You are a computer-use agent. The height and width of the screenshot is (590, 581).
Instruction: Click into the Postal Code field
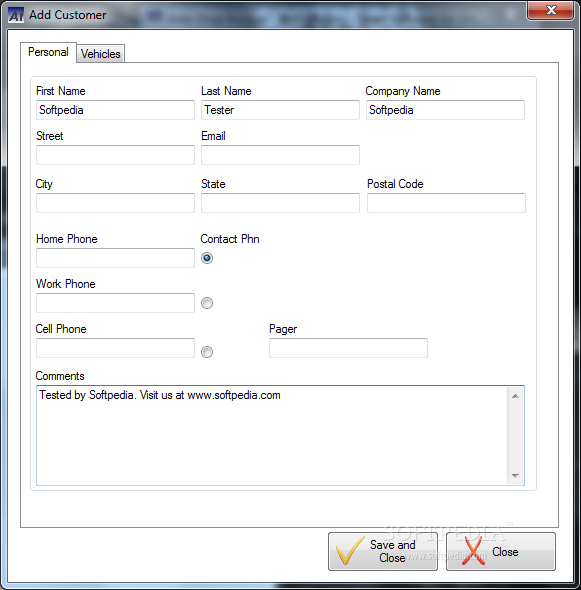click(x=446, y=203)
